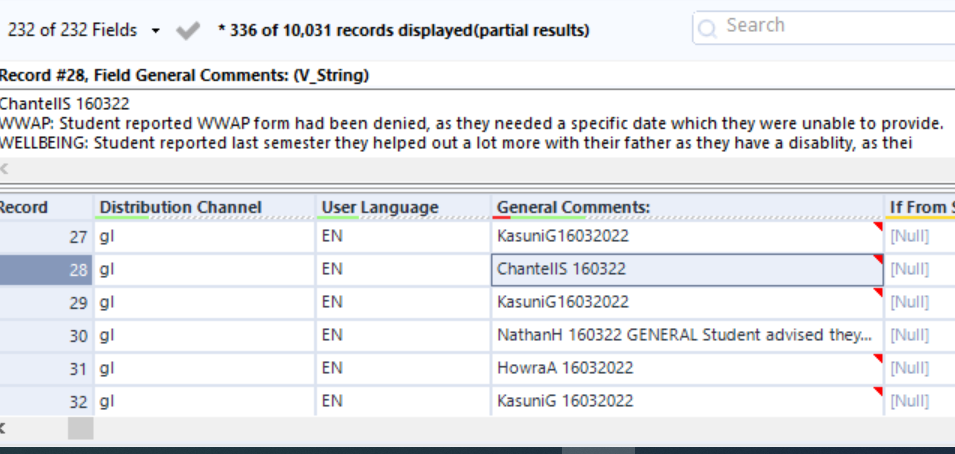Screen dimensions: 955x454
Task: Click the red corner marker on ChantellS cell
Action: click(878, 260)
